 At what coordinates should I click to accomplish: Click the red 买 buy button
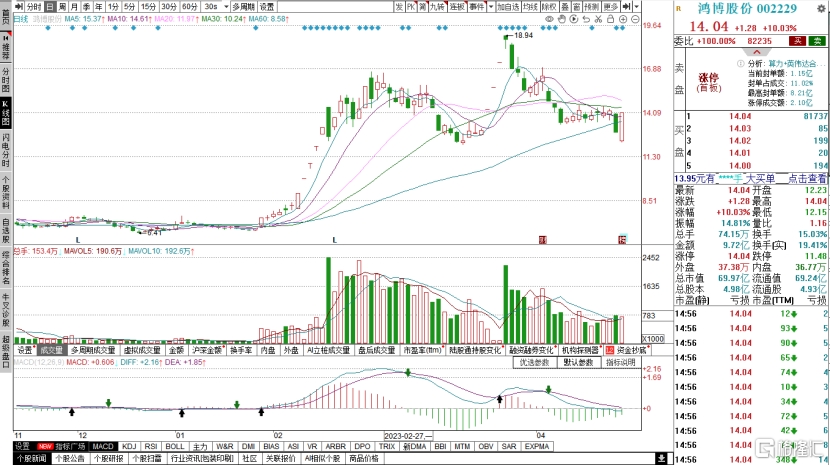797,41
